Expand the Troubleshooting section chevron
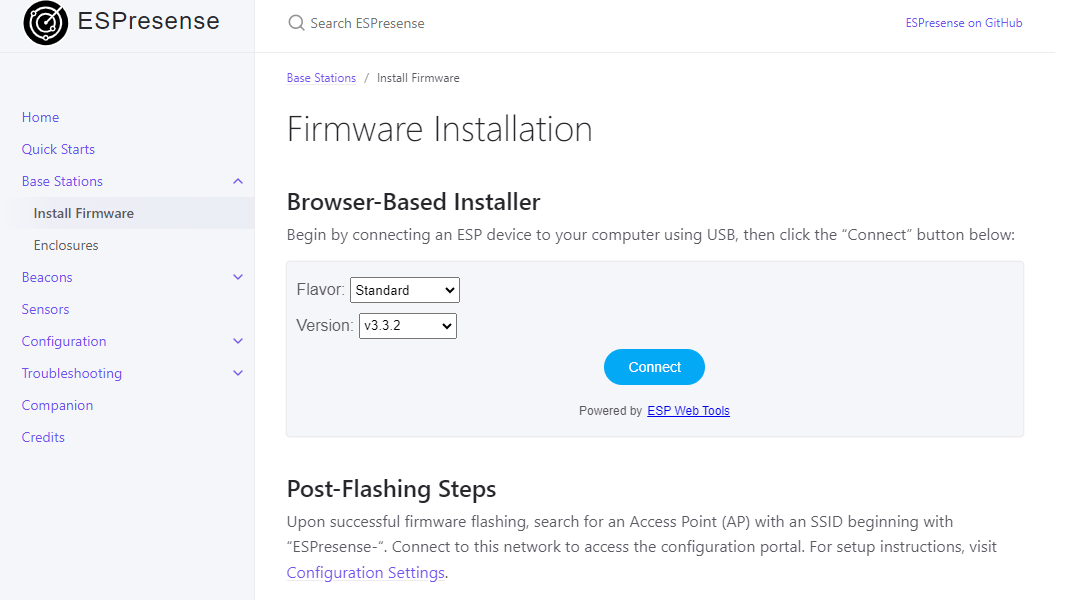Screen dimensions: 1068x600 [237, 373]
